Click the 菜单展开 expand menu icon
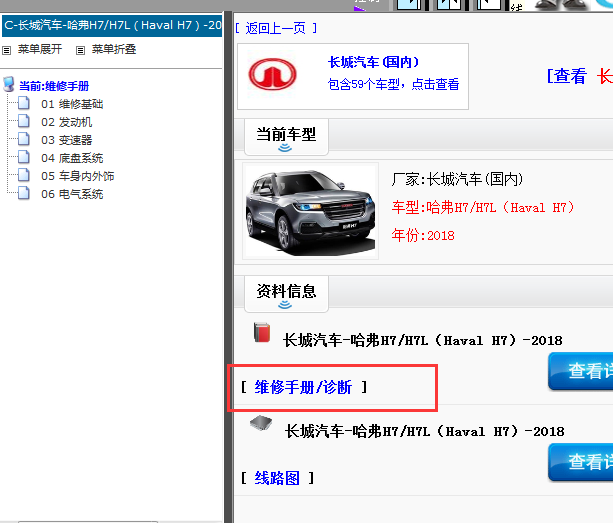Screen dimensions: 613x523 pyautogui.click(x=7, y=50)
